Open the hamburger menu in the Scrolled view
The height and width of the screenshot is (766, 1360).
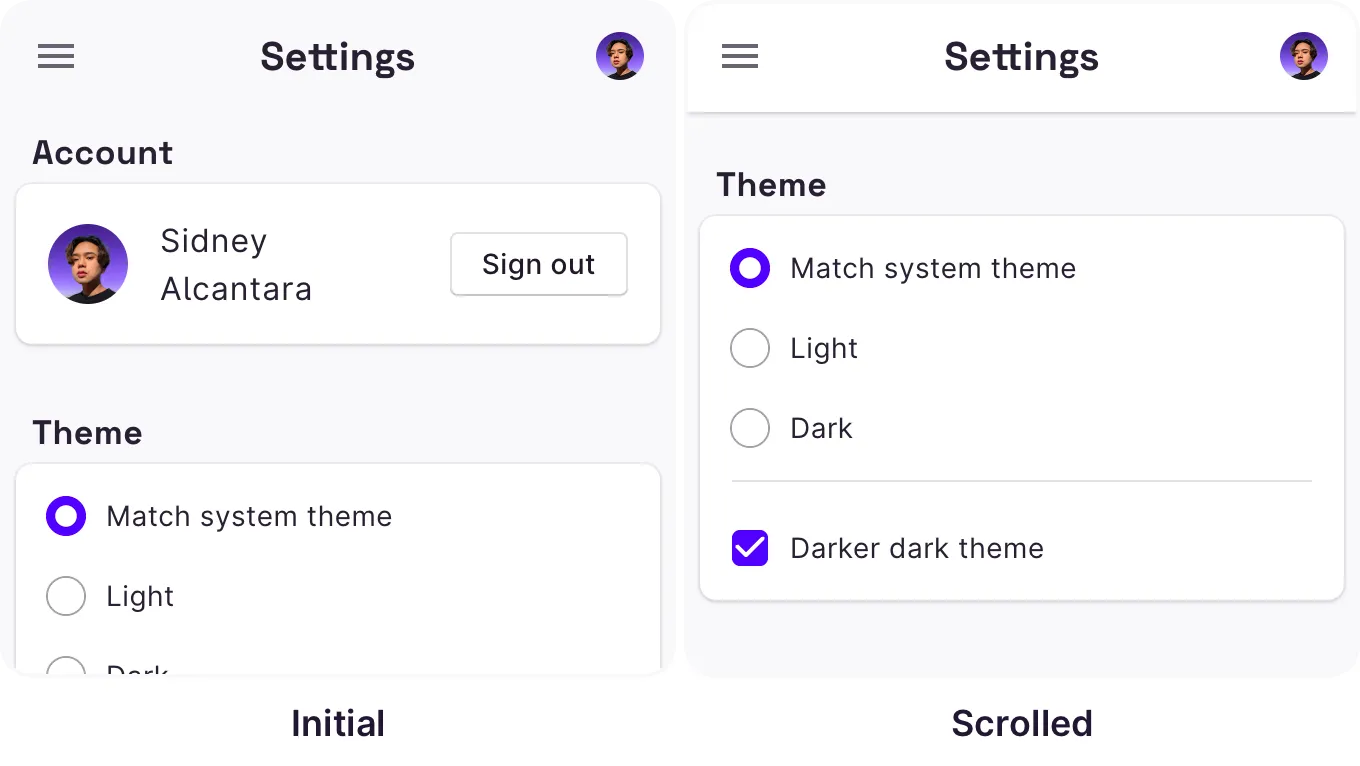(740, 57)
